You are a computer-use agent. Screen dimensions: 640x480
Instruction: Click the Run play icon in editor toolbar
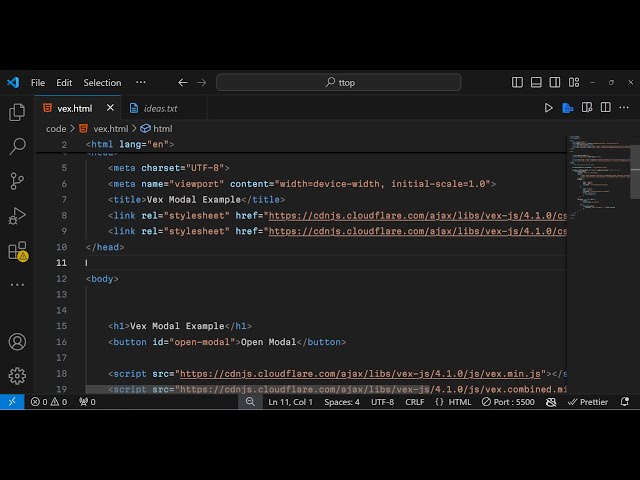pyautogui.click(x=548, y=108)
